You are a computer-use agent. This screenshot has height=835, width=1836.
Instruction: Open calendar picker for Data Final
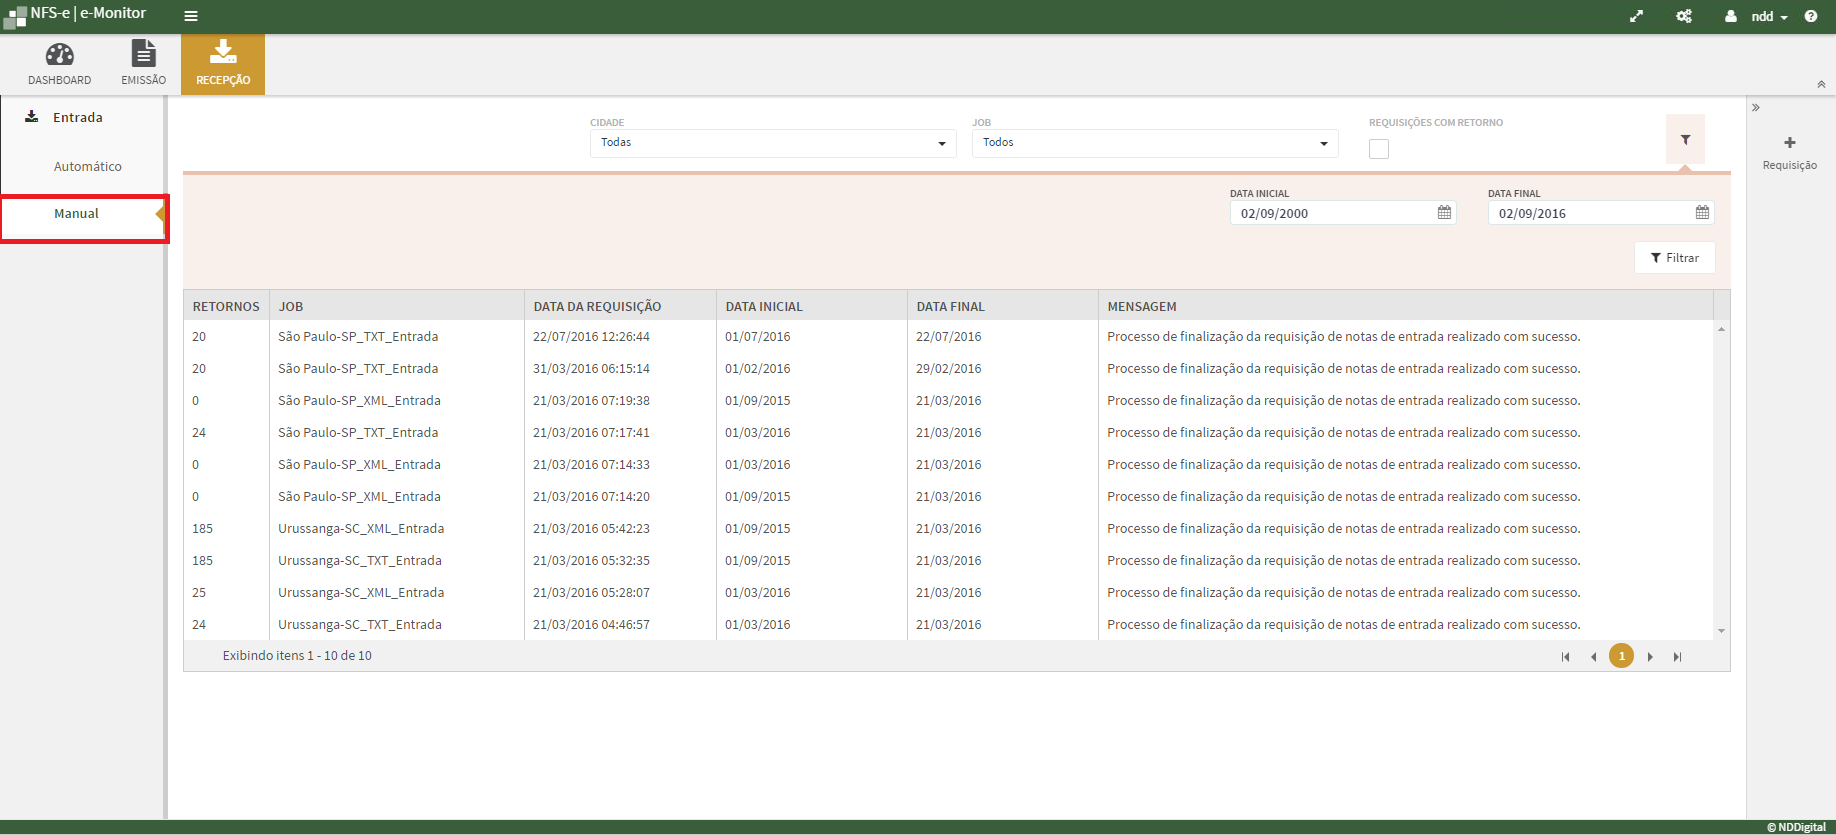[1702, 213]
